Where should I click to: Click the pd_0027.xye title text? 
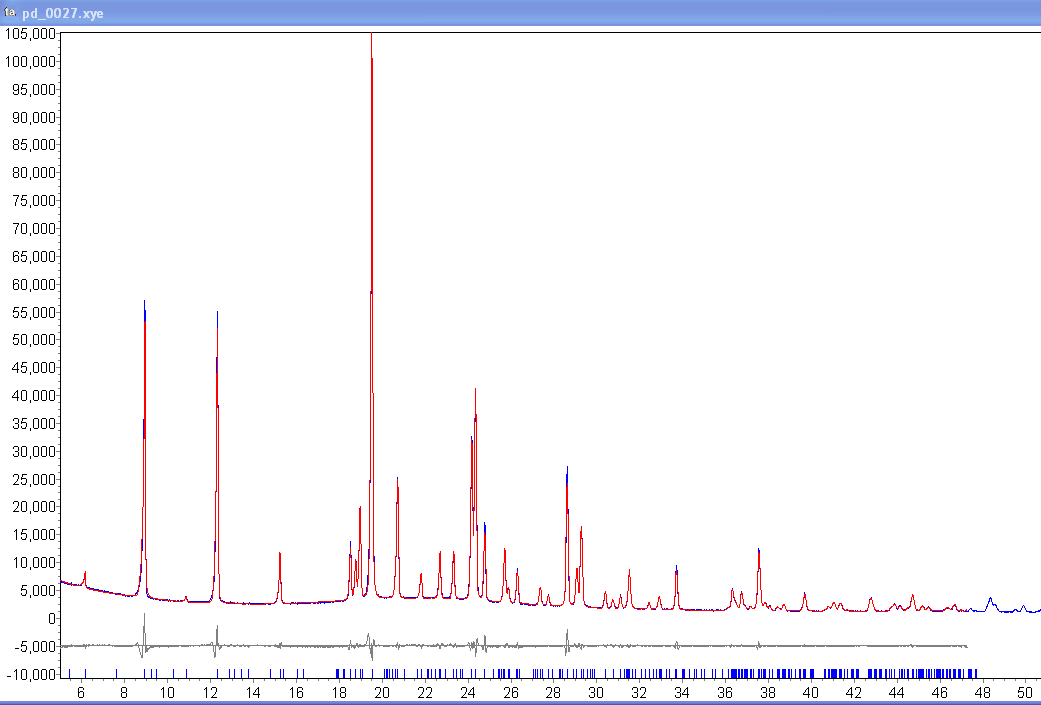click(62, 13)
